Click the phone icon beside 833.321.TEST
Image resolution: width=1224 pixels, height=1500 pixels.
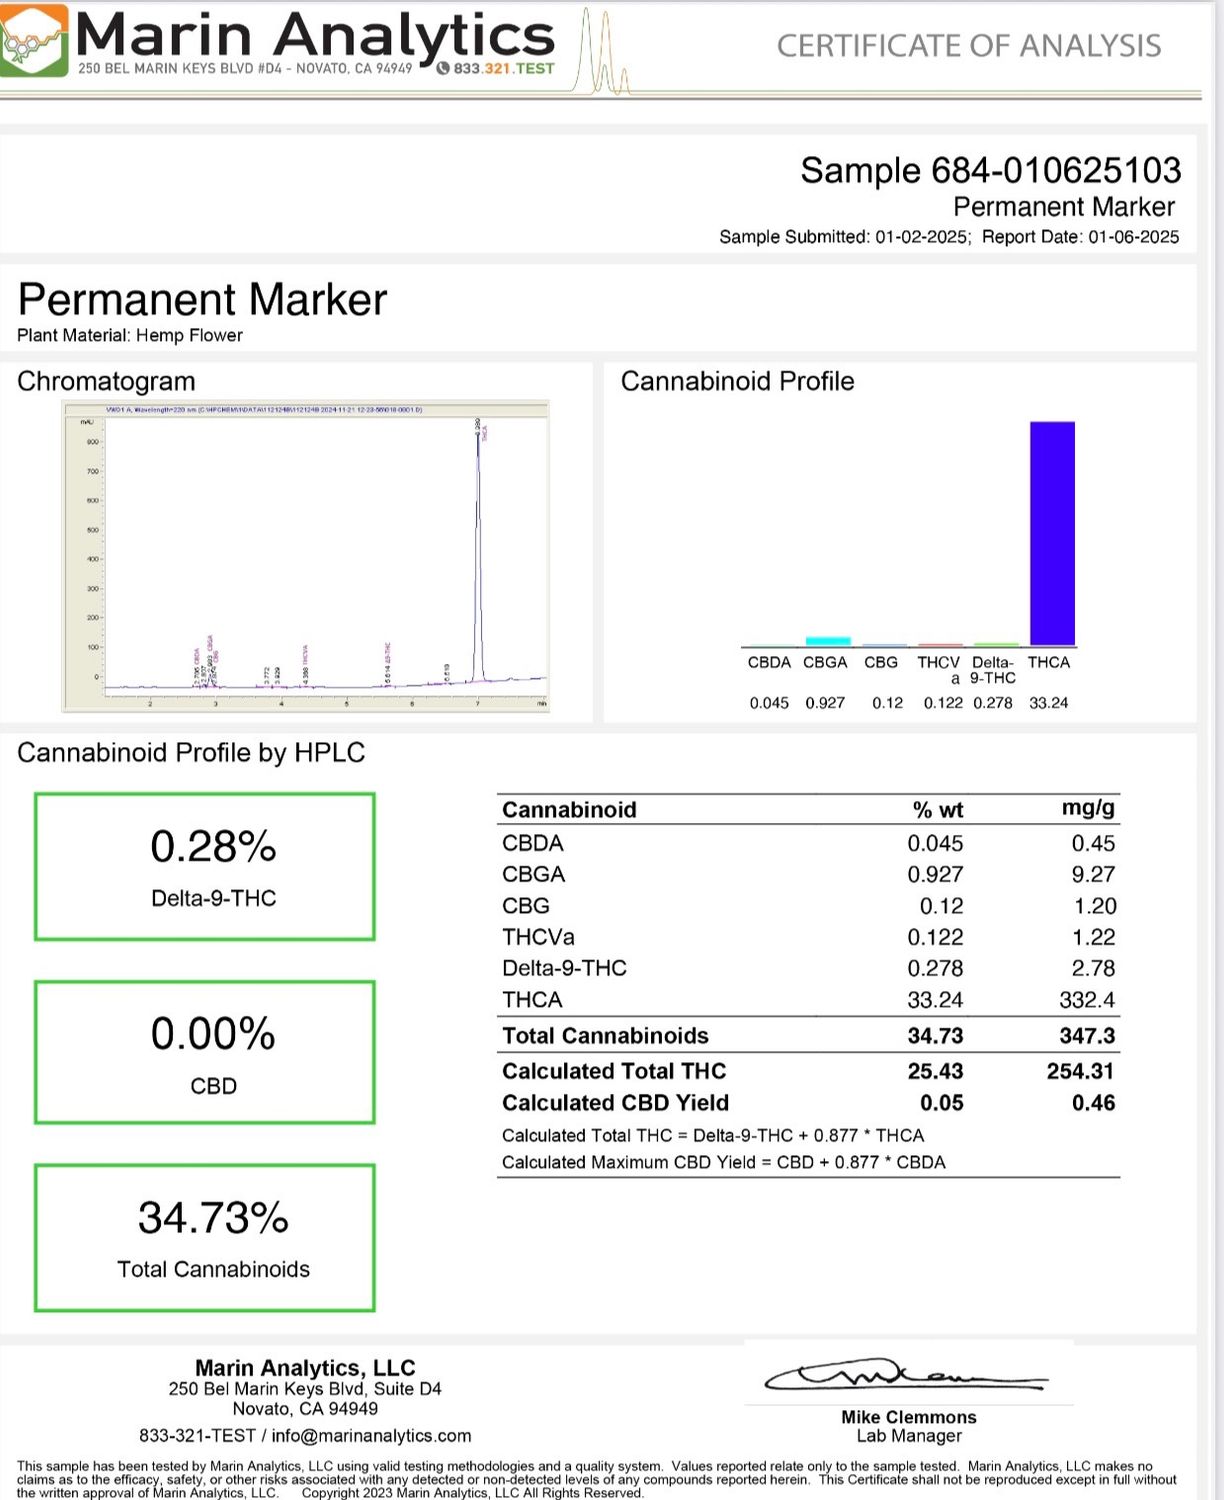443,69
